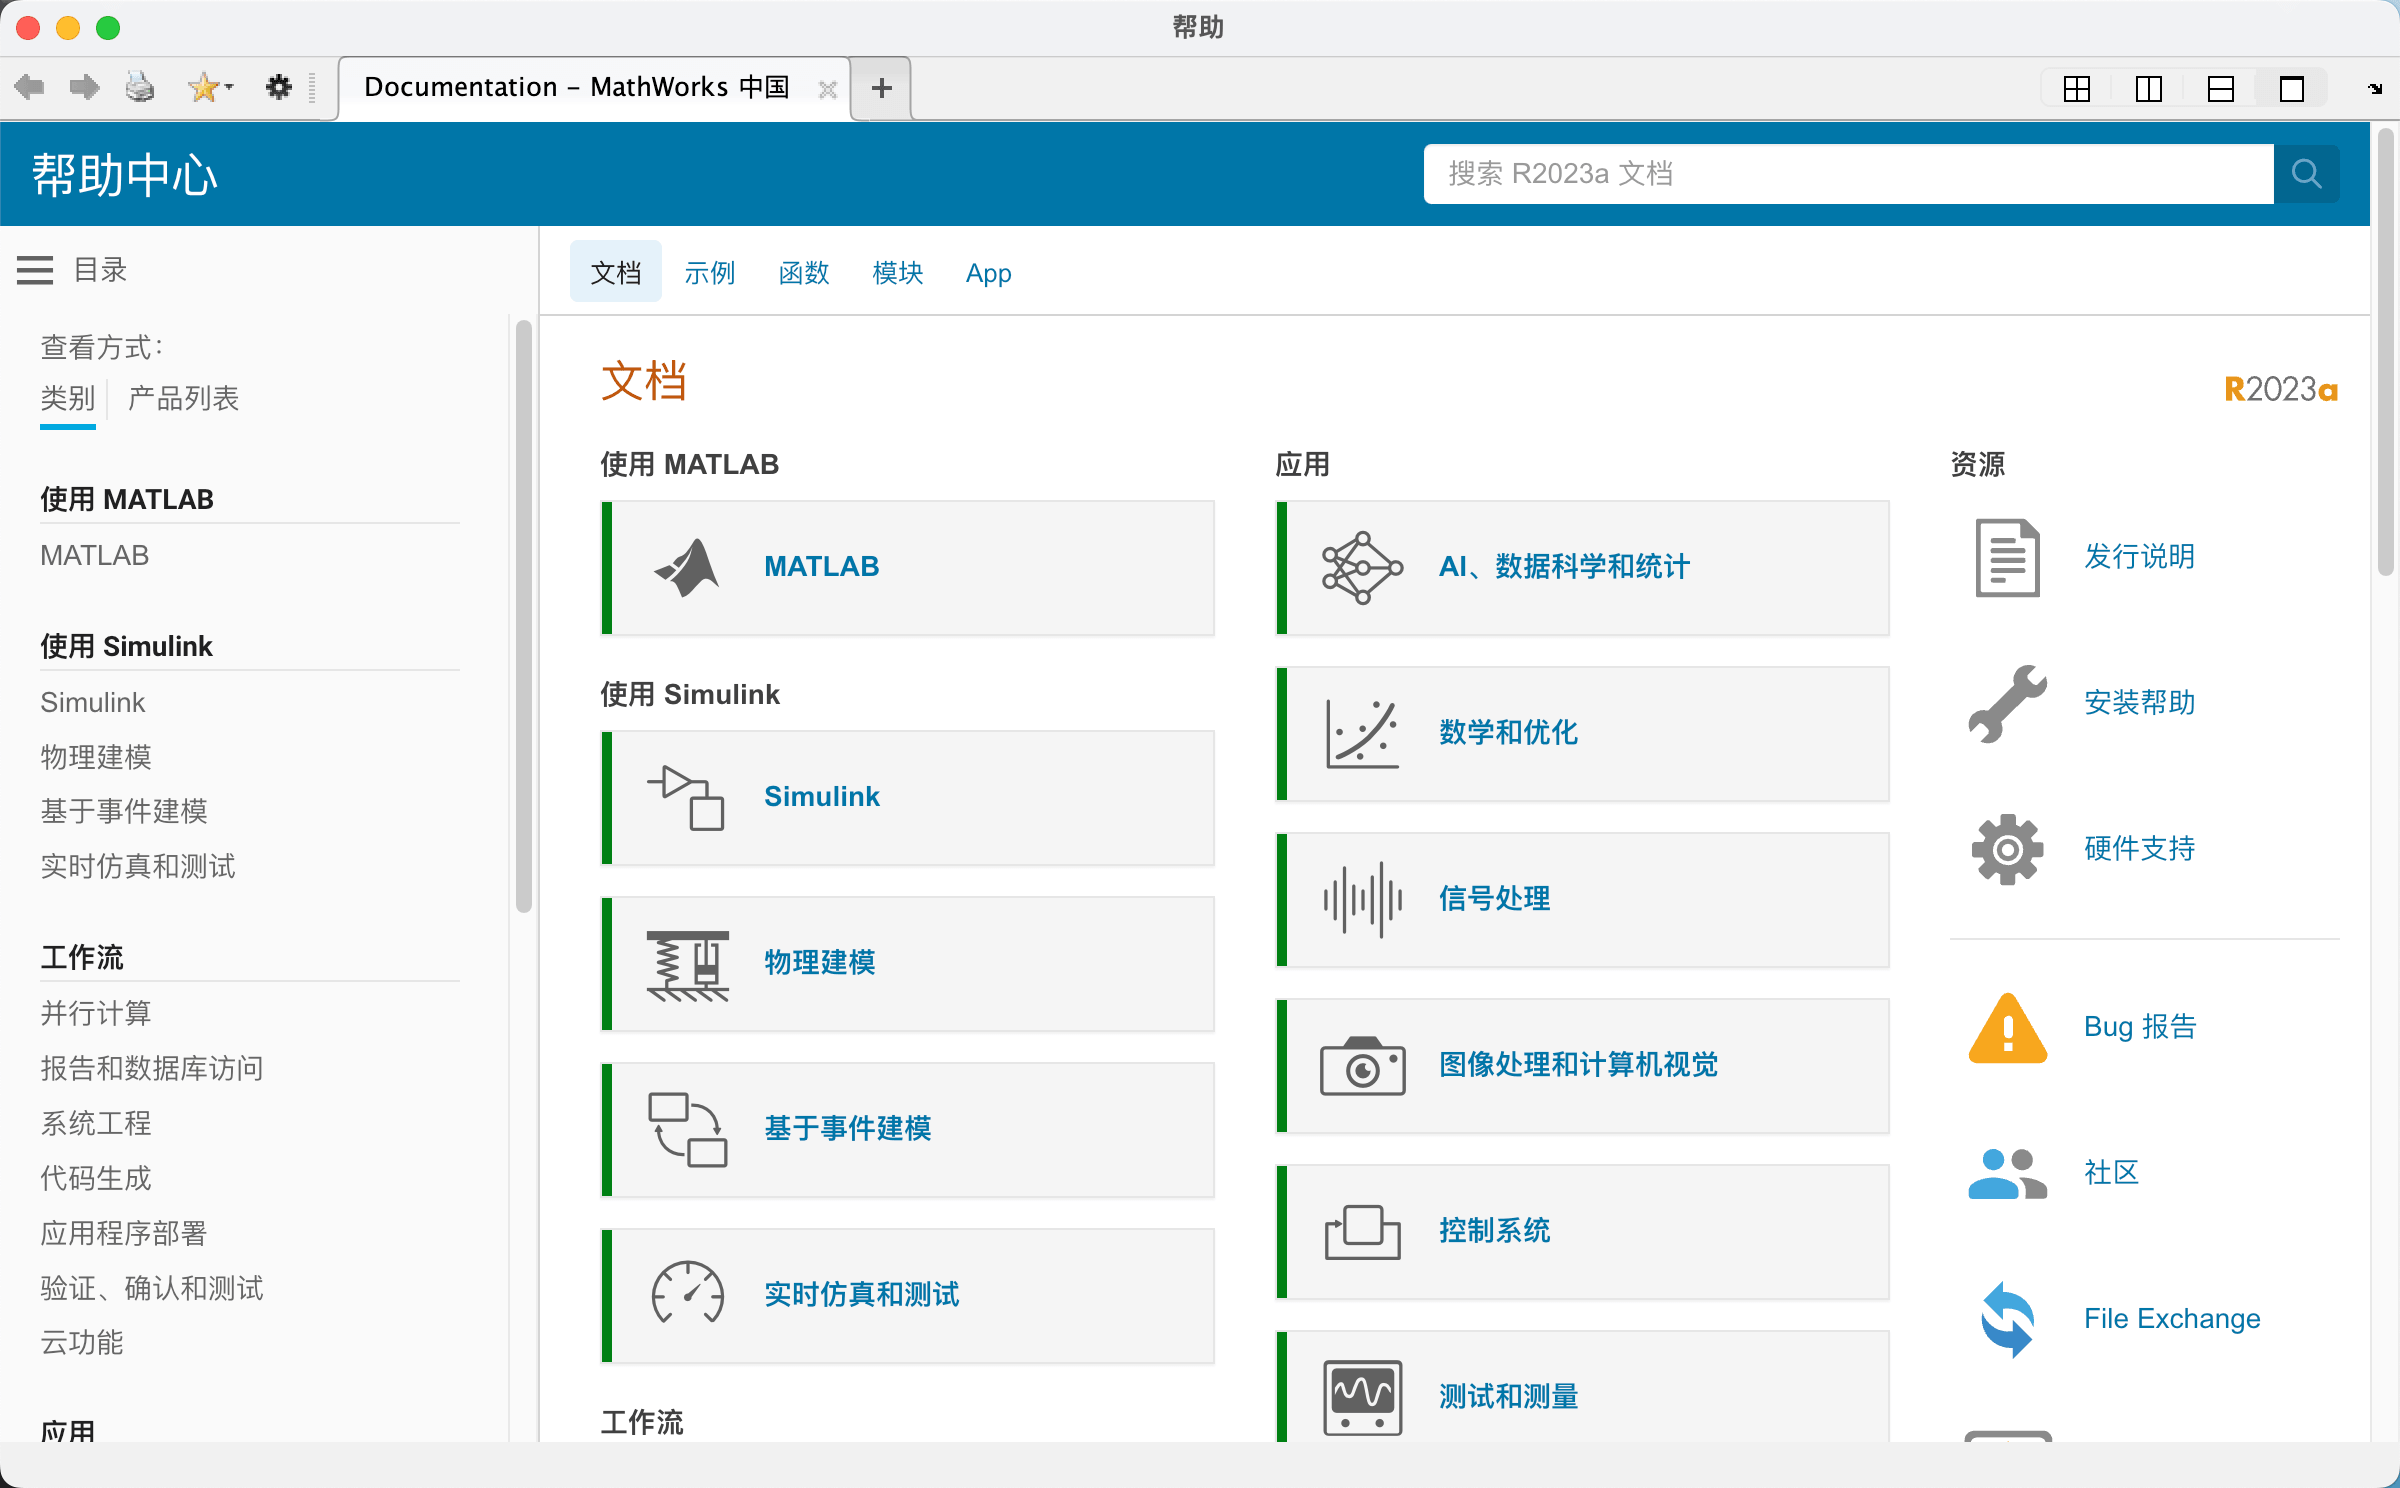Click the sidebar vertical scrollbar
The width and height of the screenshot is (2400, 1488).
[x=524, y=616]
